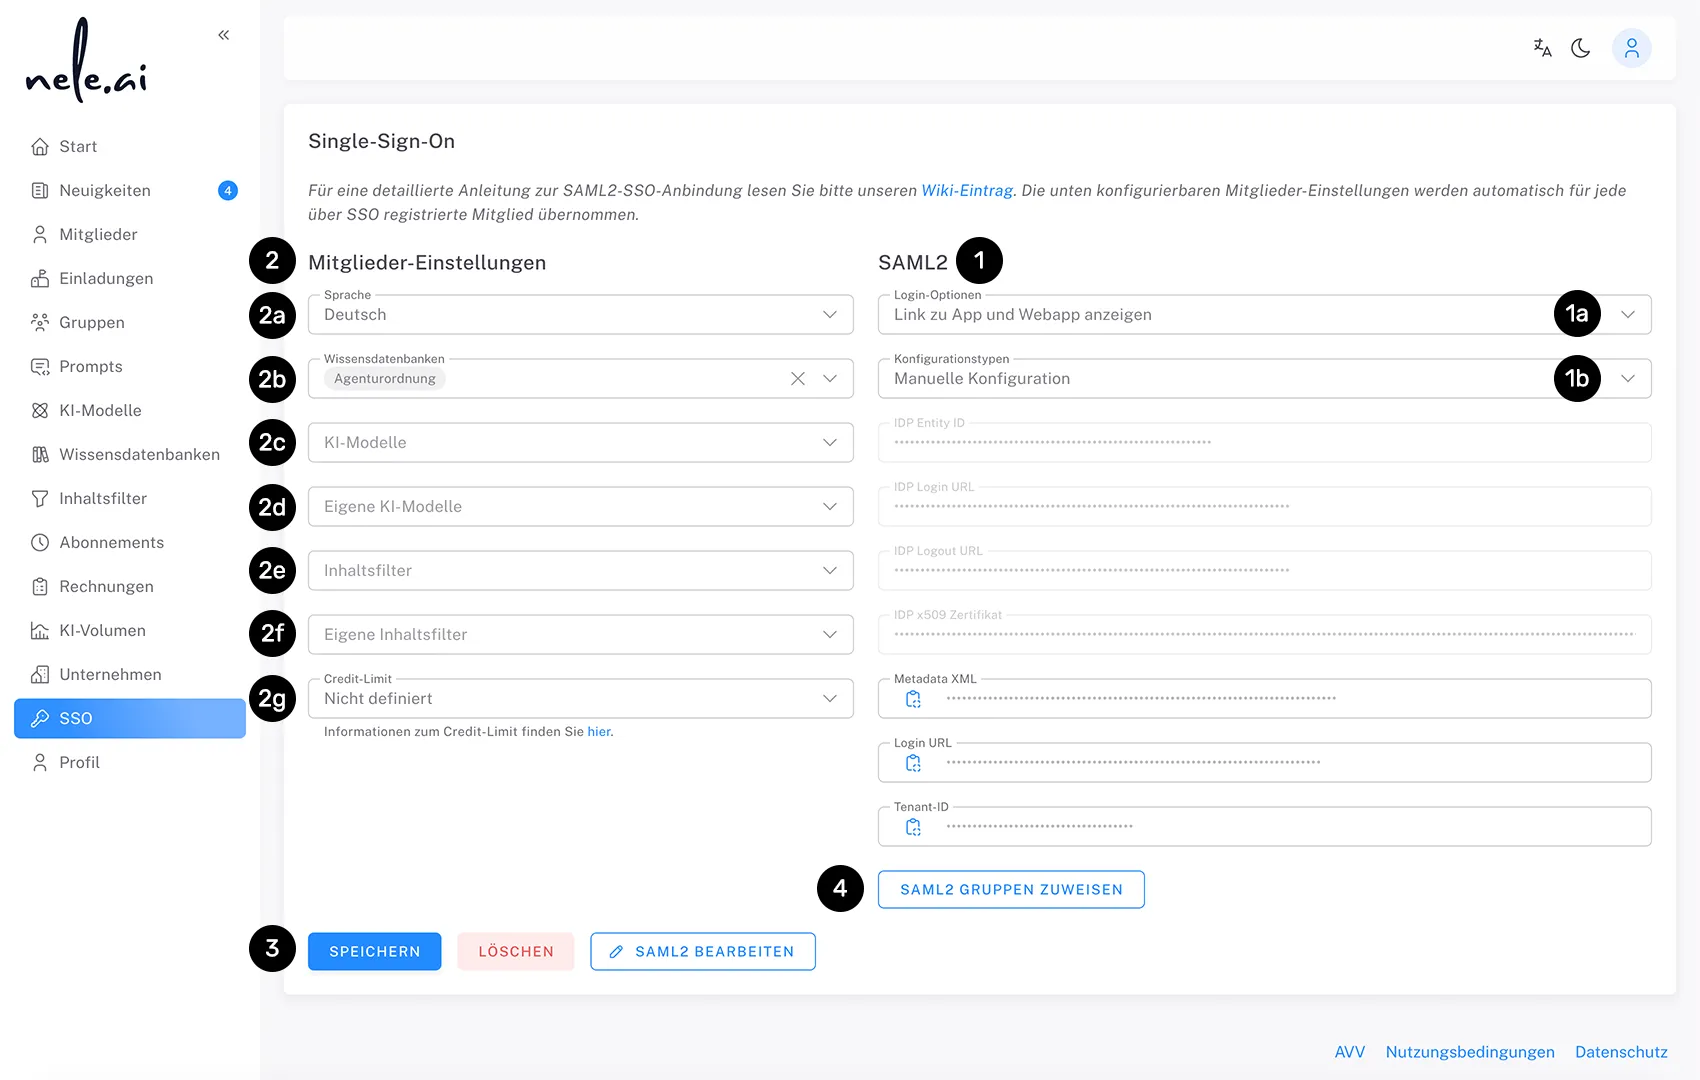Copy the Login URL using the clipboard icon
Screen dimensions: 1700x1080
pyautogui.click(x=911, y=762)
